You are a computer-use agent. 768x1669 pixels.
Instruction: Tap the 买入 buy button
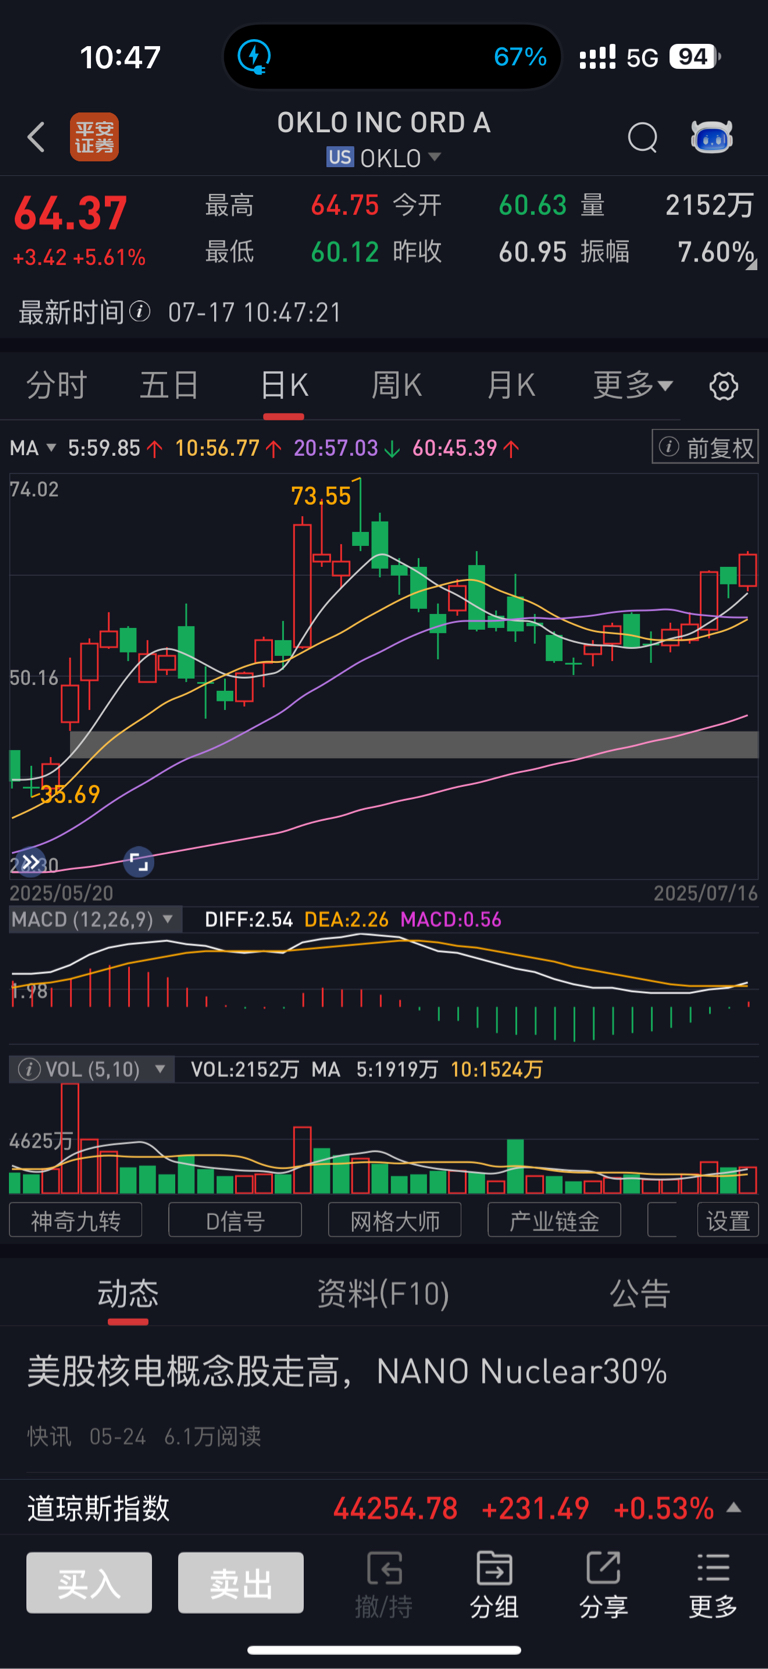(x=89, y=1583)
